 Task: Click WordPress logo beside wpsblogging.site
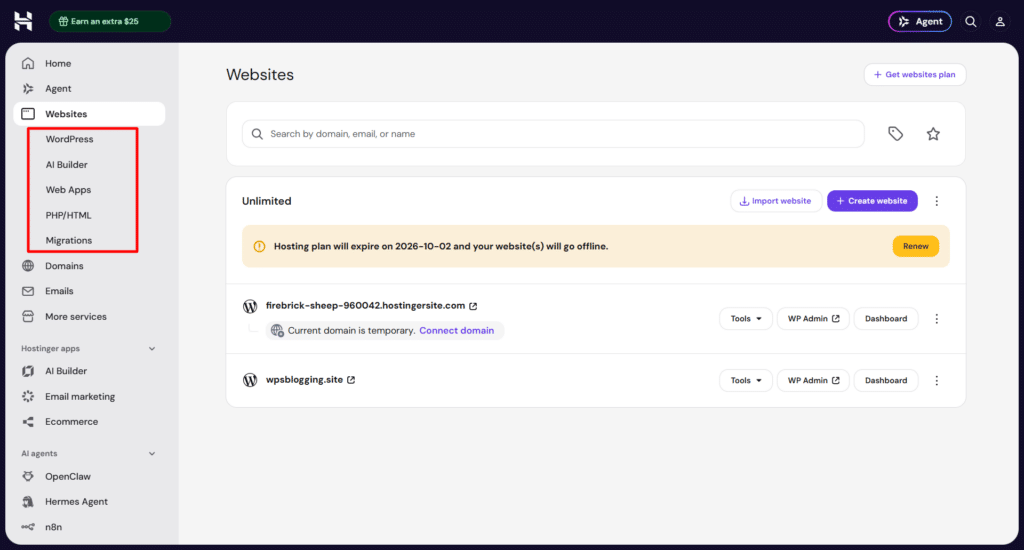point(250,380)
